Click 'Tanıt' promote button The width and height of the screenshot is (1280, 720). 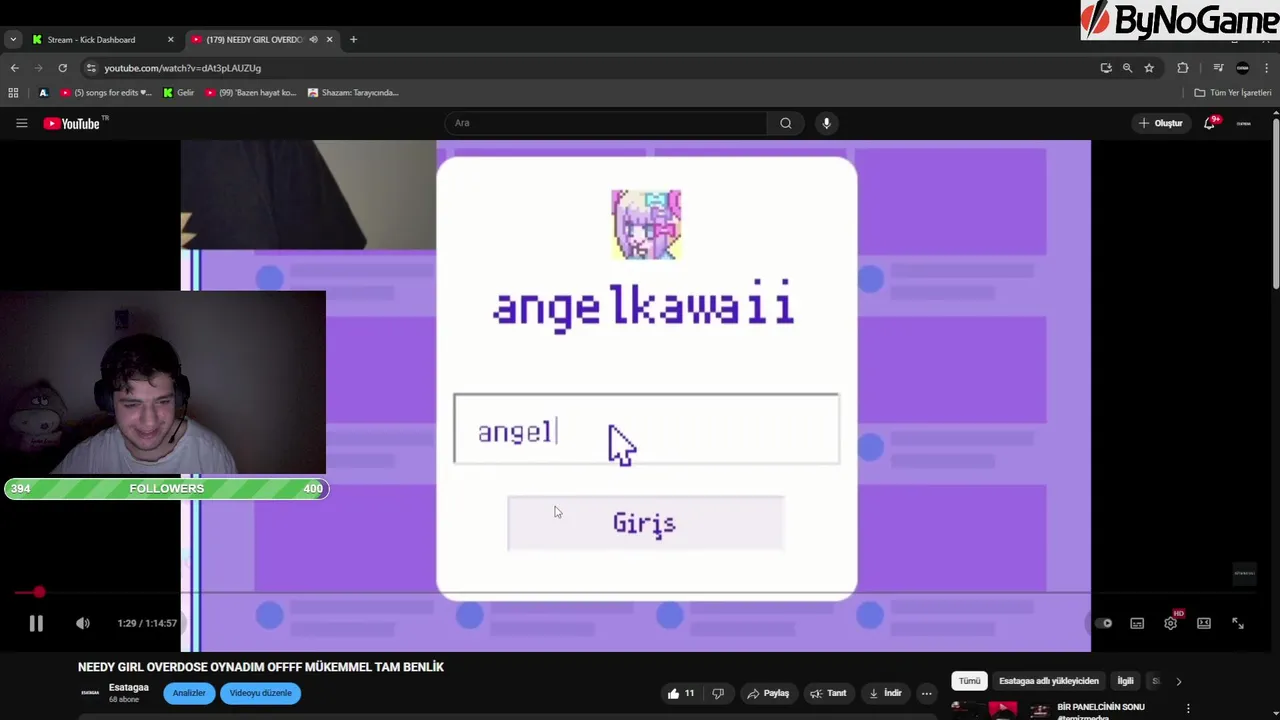pos(828,693)
